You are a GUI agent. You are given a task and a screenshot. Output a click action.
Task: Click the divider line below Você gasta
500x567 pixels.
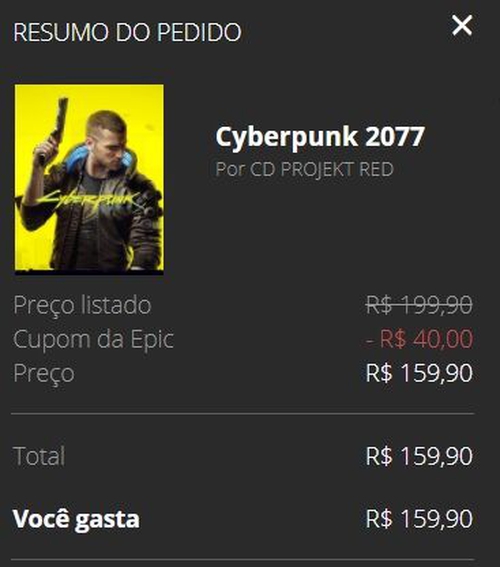[242, 560]
